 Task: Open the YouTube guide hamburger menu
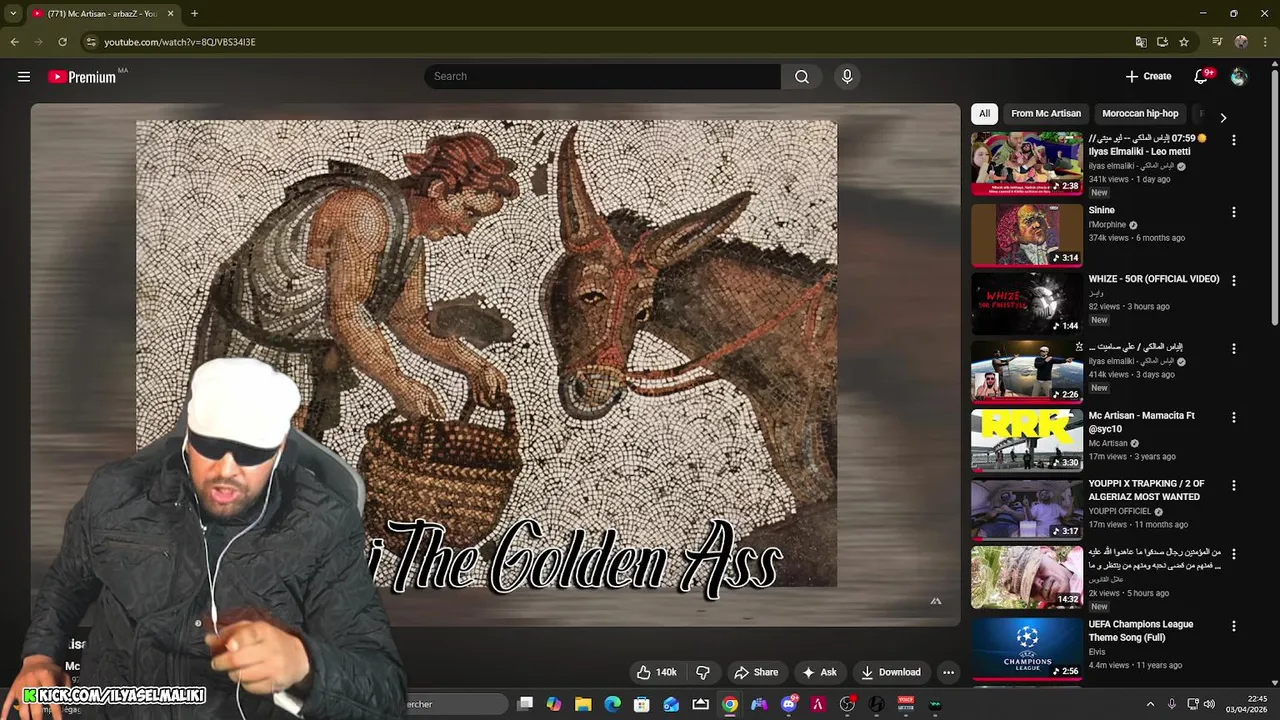(24, 77)
